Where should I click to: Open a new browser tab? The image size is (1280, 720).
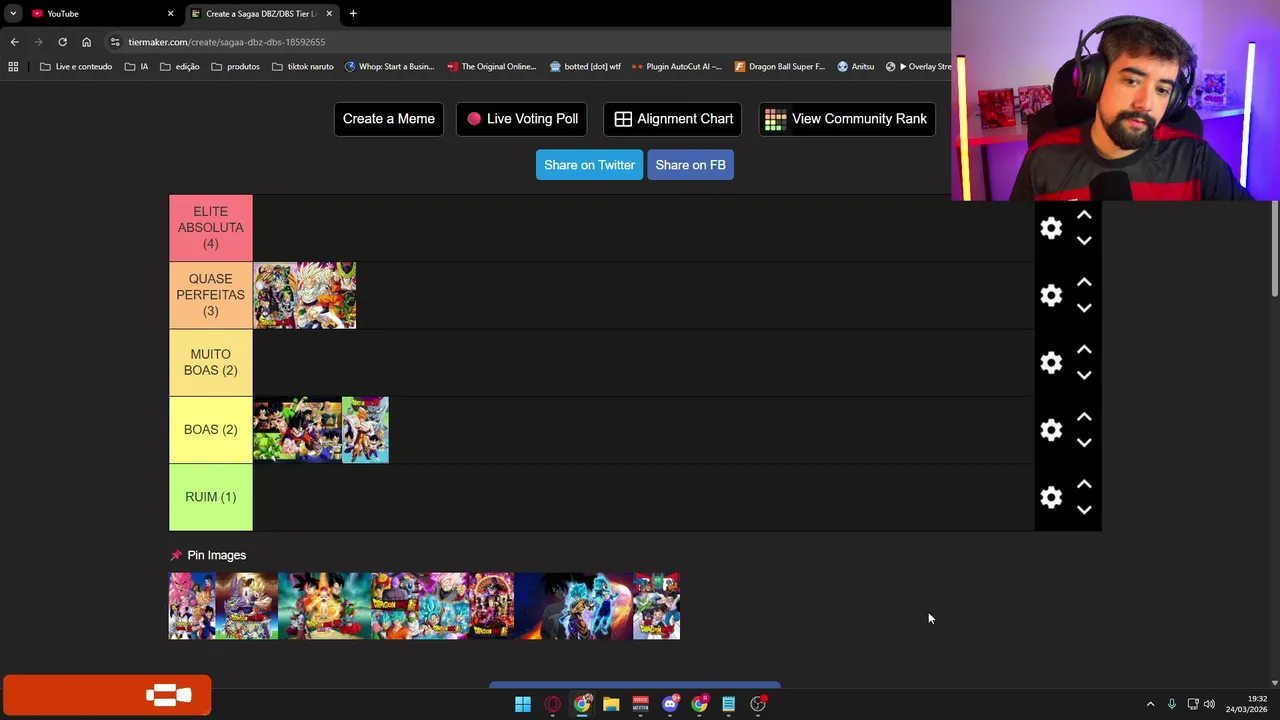tap(353, 14)
